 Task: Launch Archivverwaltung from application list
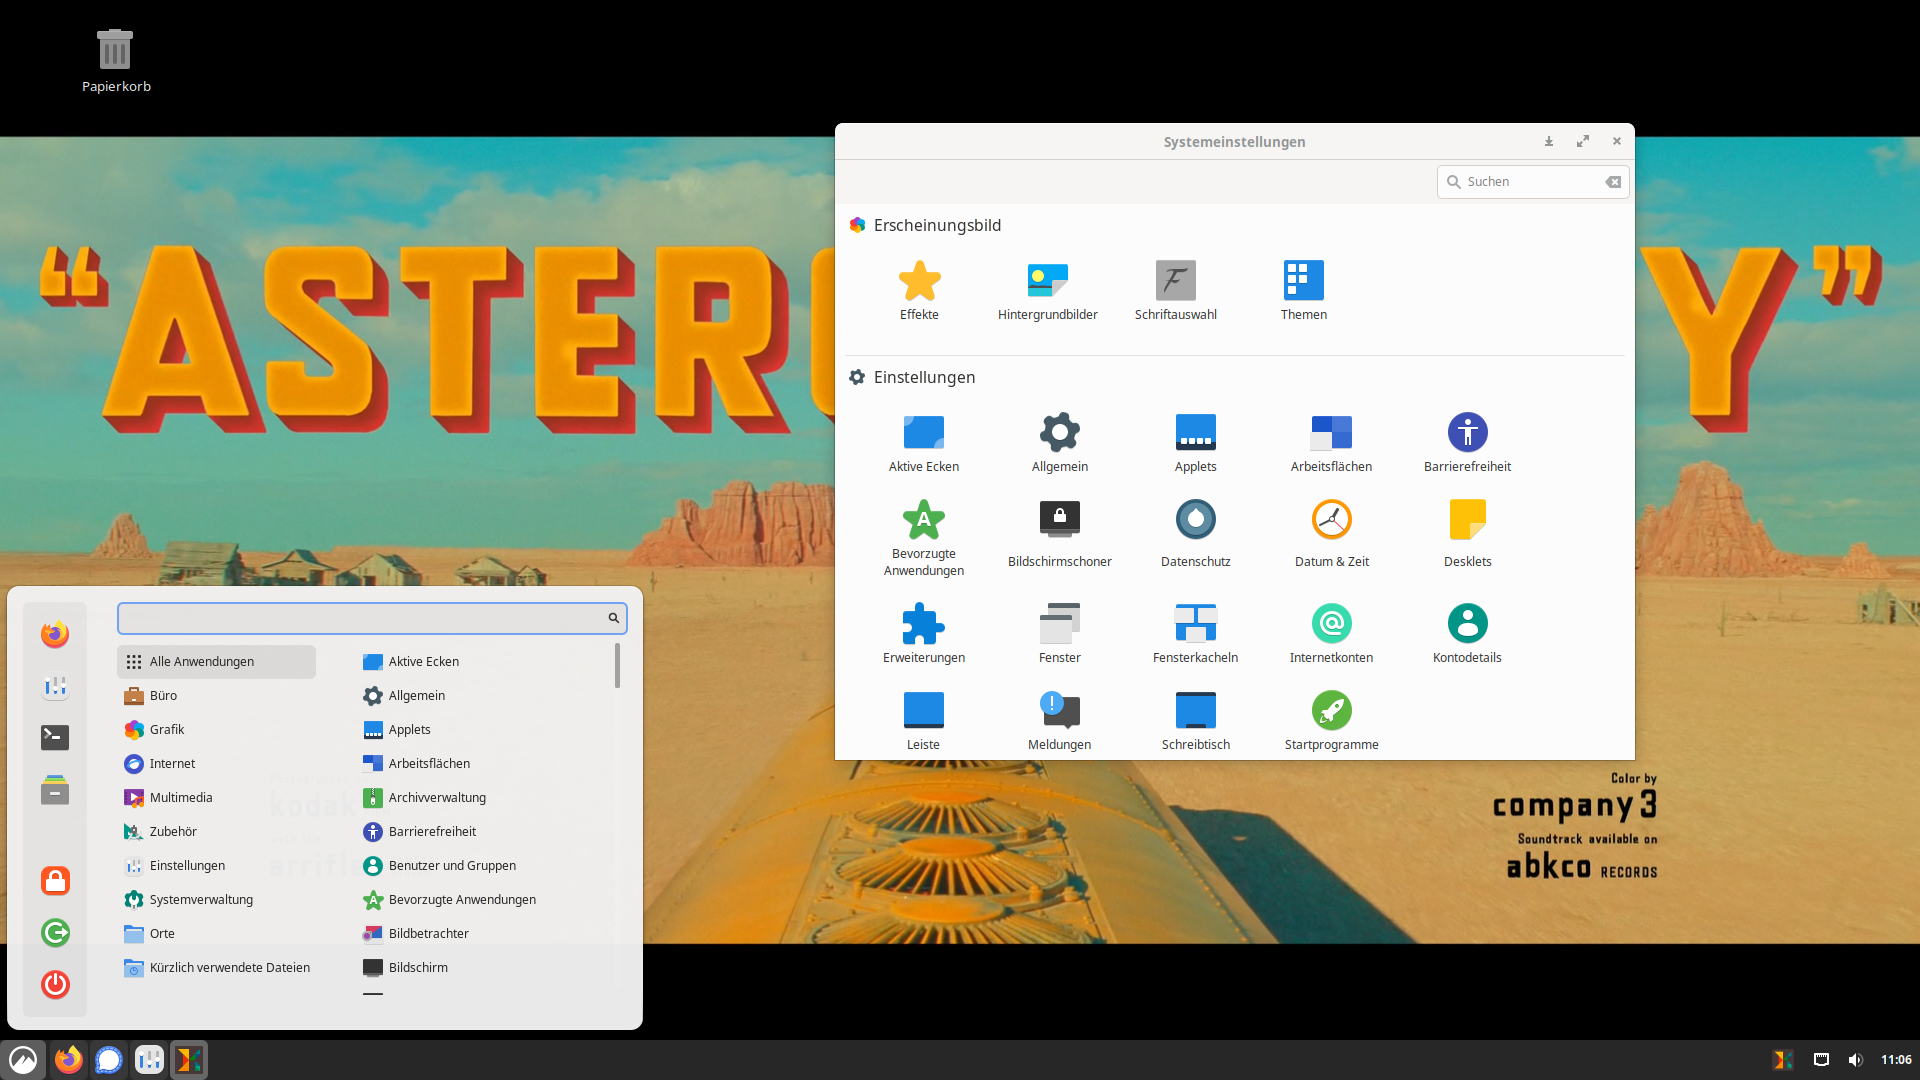tap(437, 798)
